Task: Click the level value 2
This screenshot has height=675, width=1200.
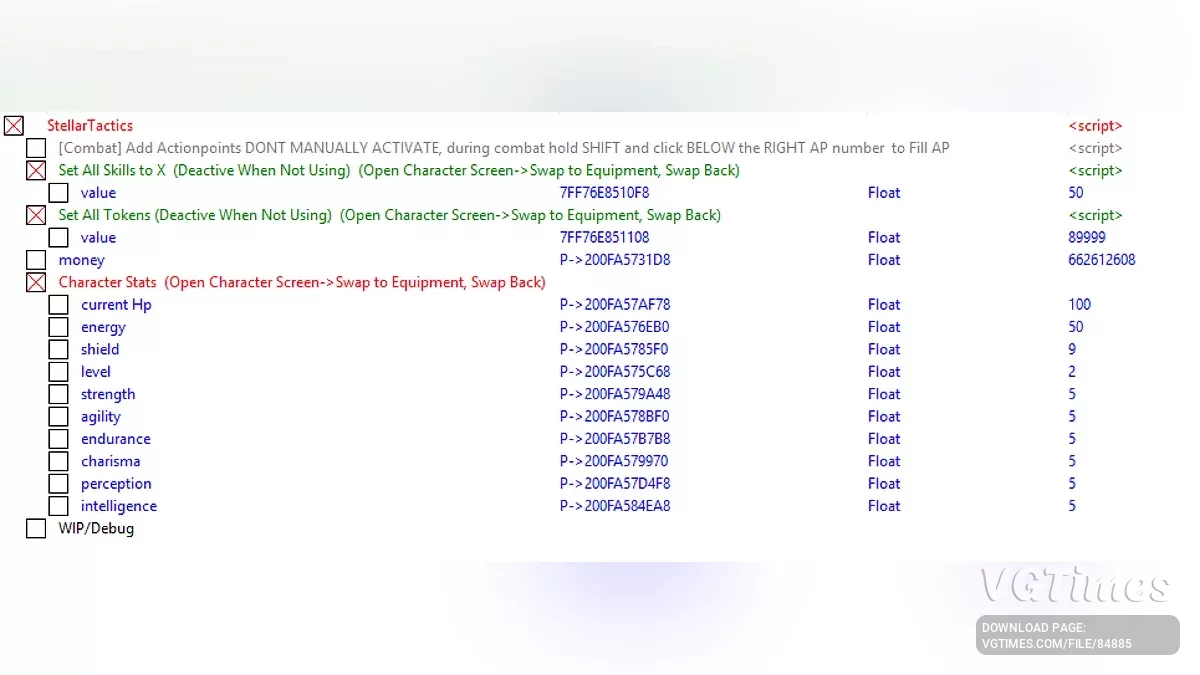Action: [1072, 372]
